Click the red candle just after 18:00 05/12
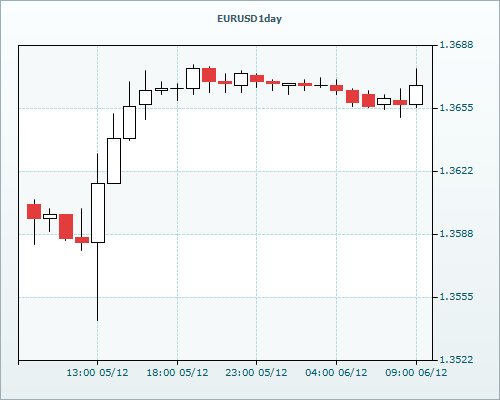Screen dimensions: 500x400 (209, 75)
